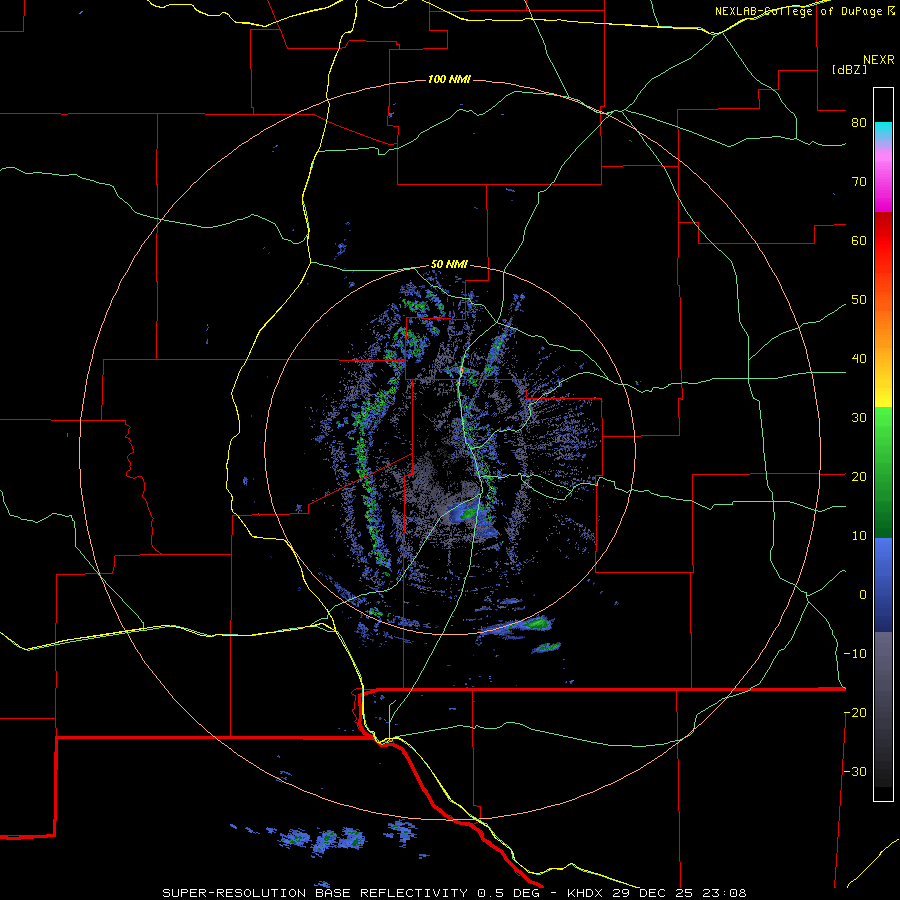Click the 10 value on the dBZ scale
Screen dimensions: 900x900
pos(859,536)
